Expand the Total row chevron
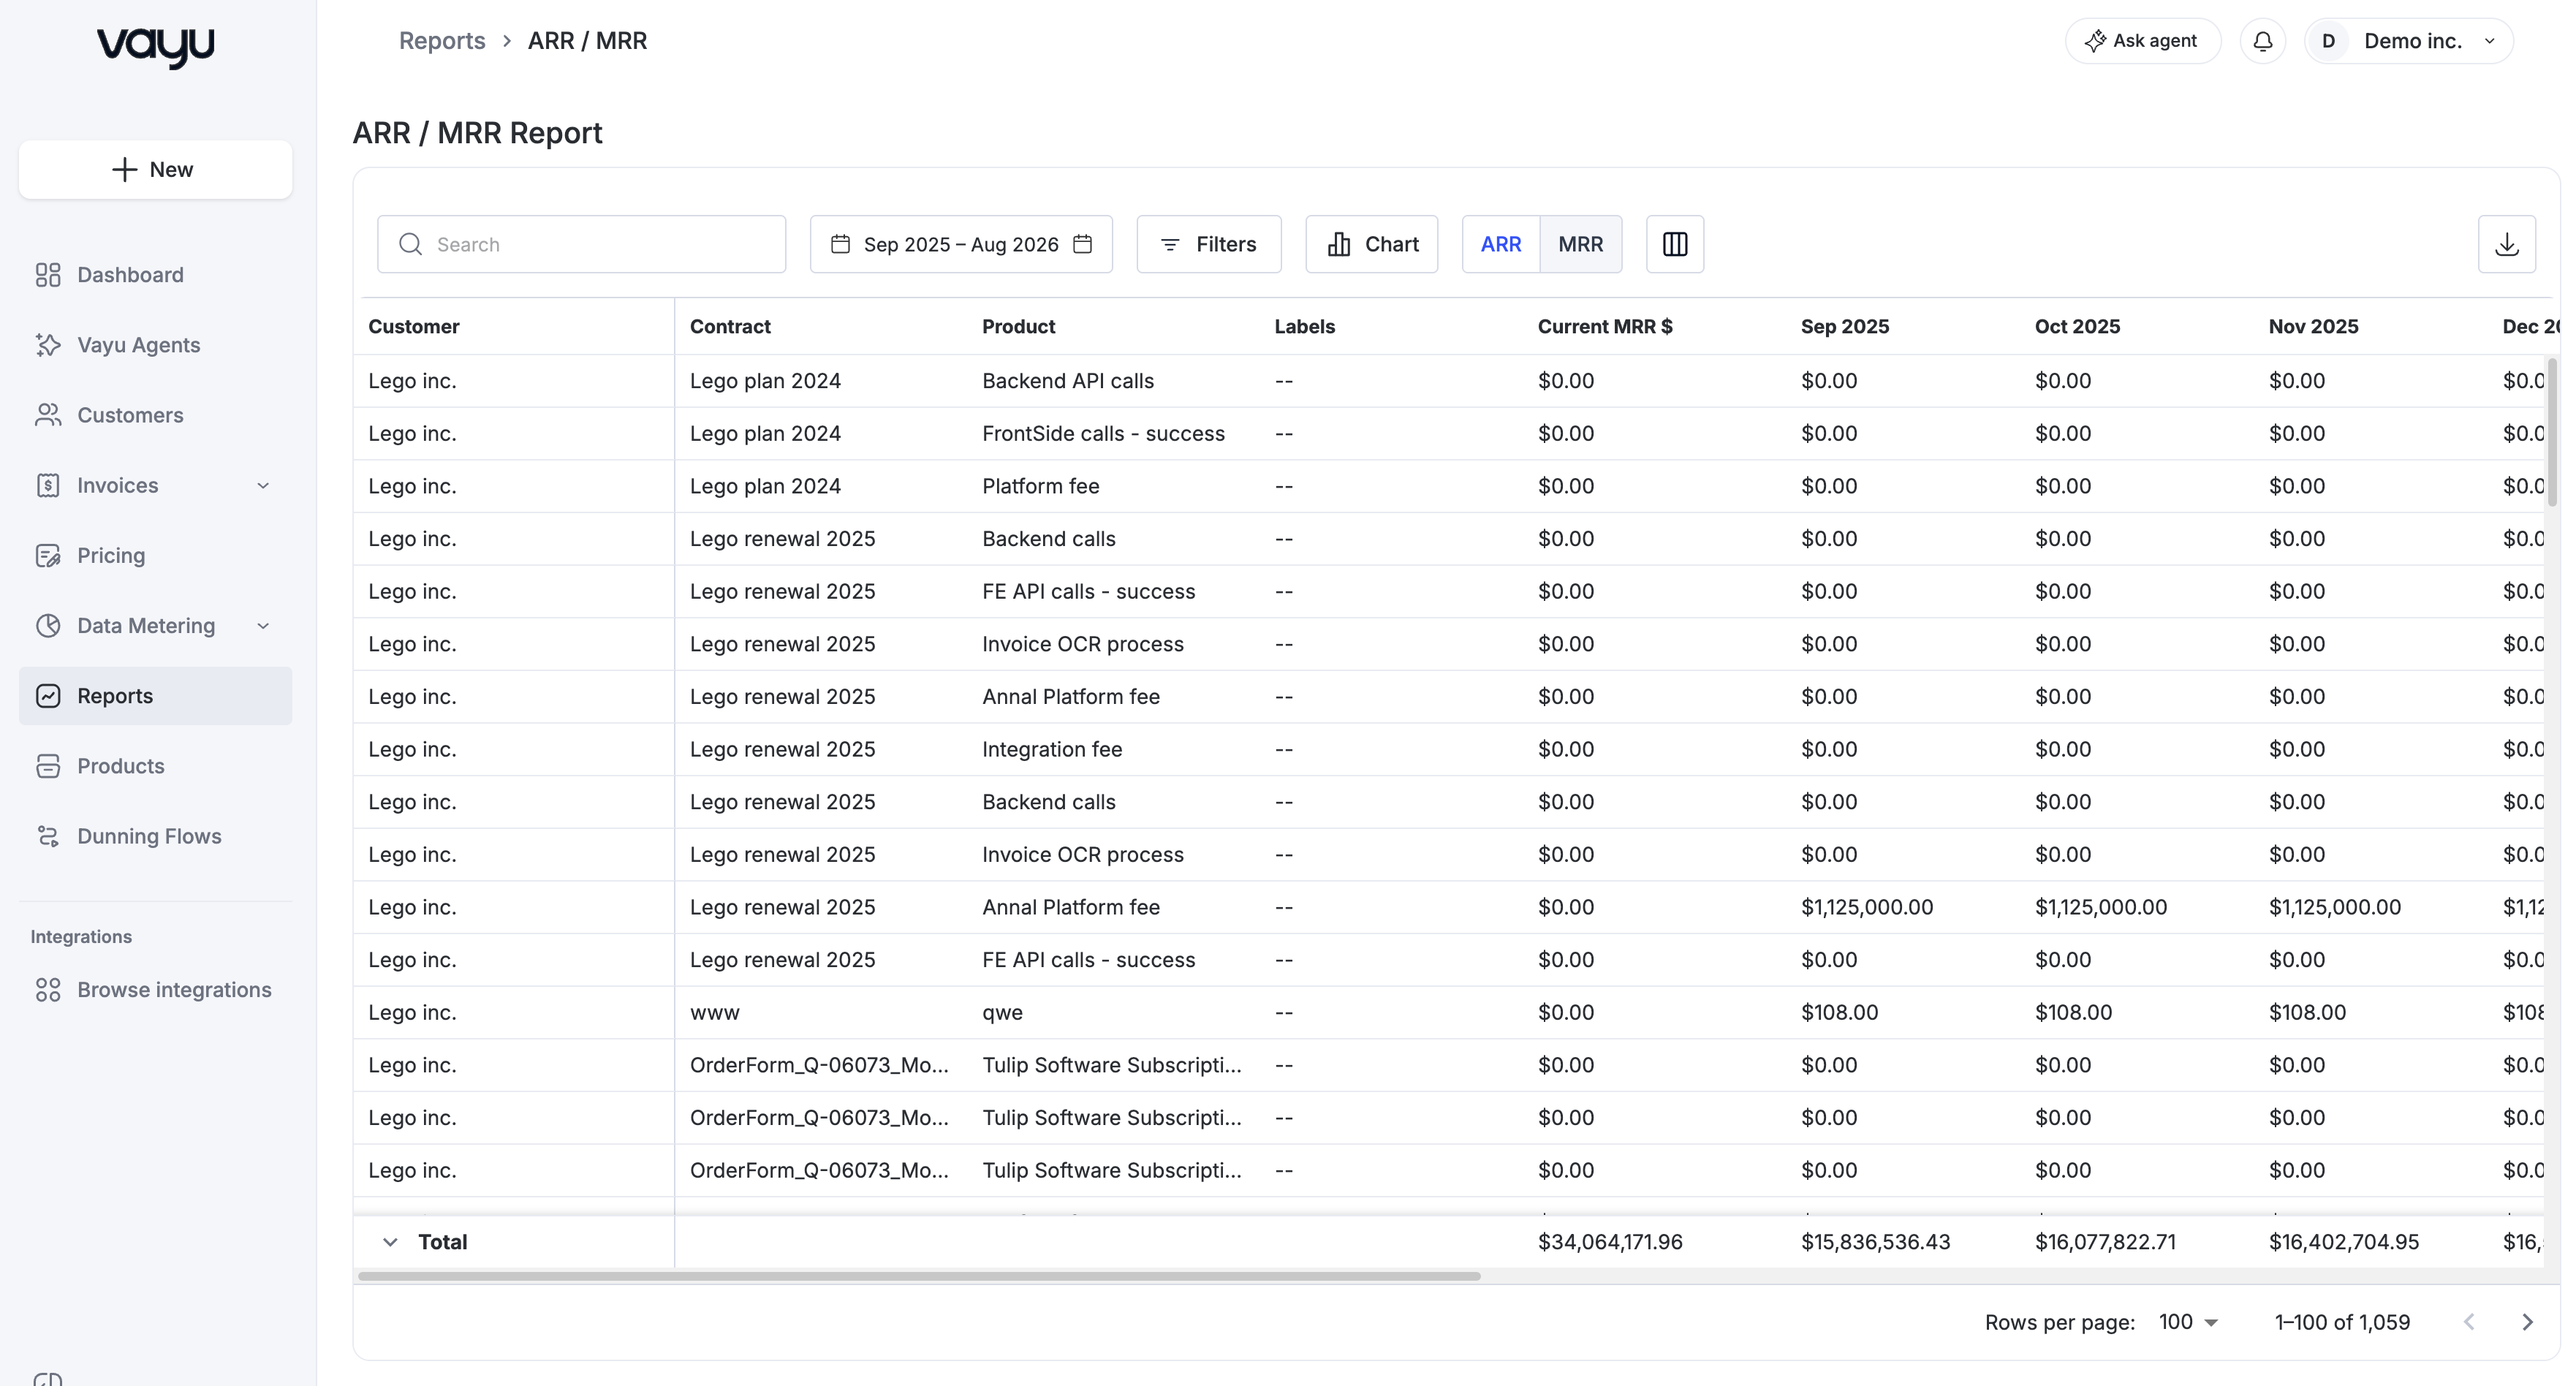Screen dimensions: 2576x1386 tap(390, 1242)
